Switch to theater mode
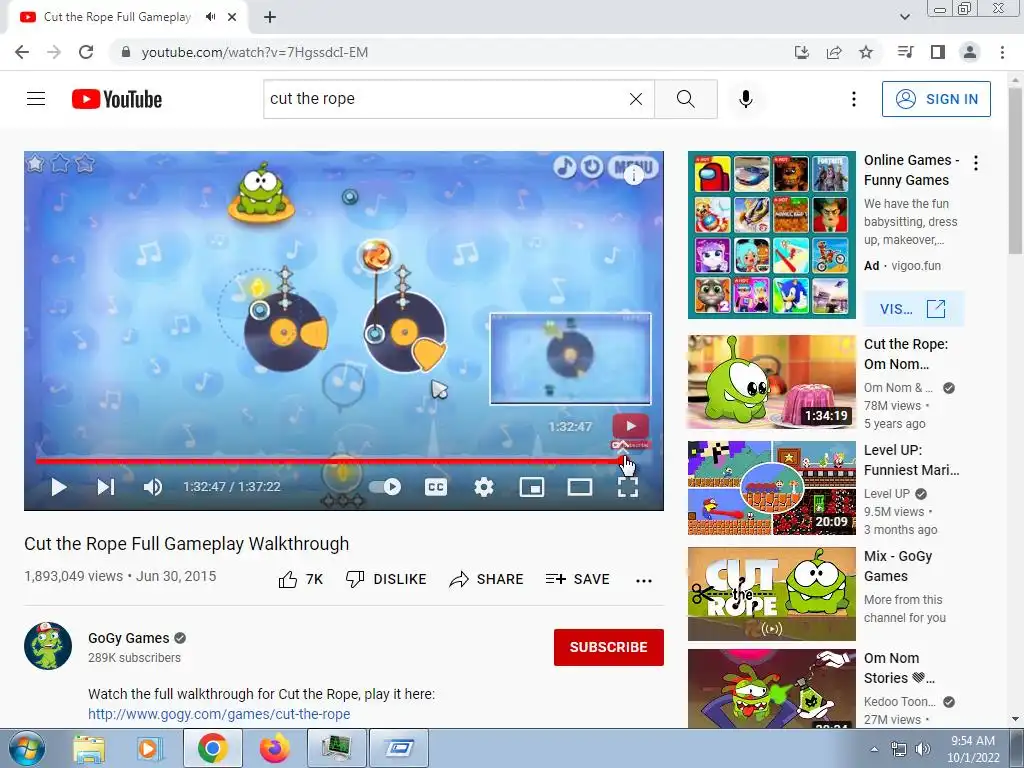The height and width of the screenshot is (768, 1024). pyautogui.click(x=580, y=487)
